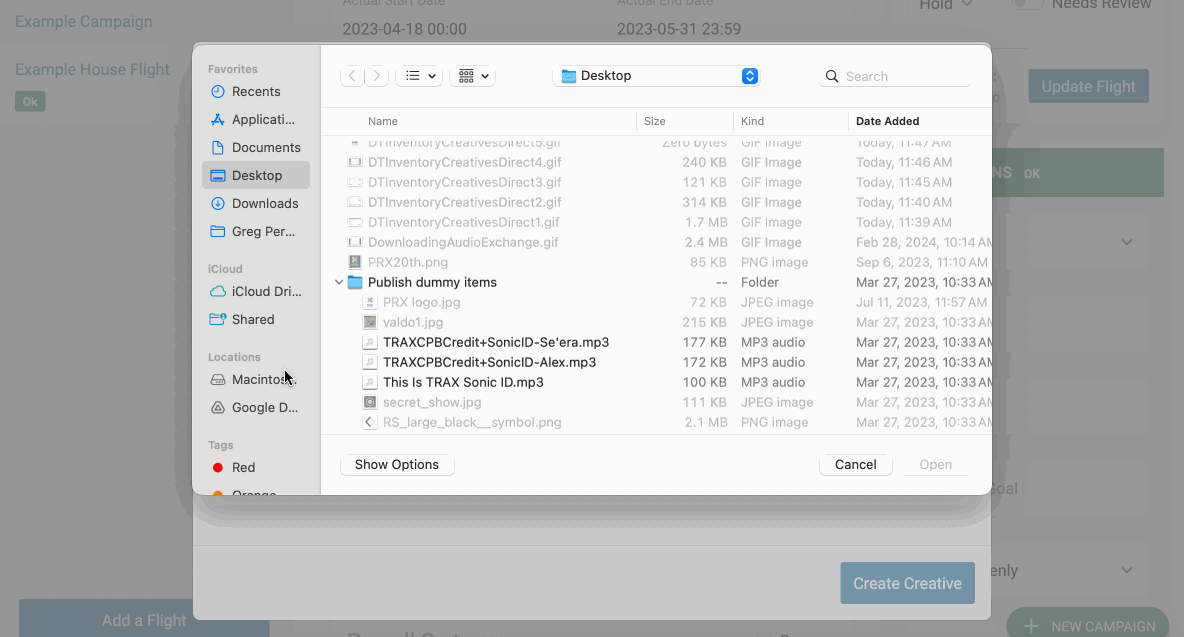
Task: Select TRAXCPBCredit+SonicID-Alex.mp3 file
Action: (x=489, y=362)
